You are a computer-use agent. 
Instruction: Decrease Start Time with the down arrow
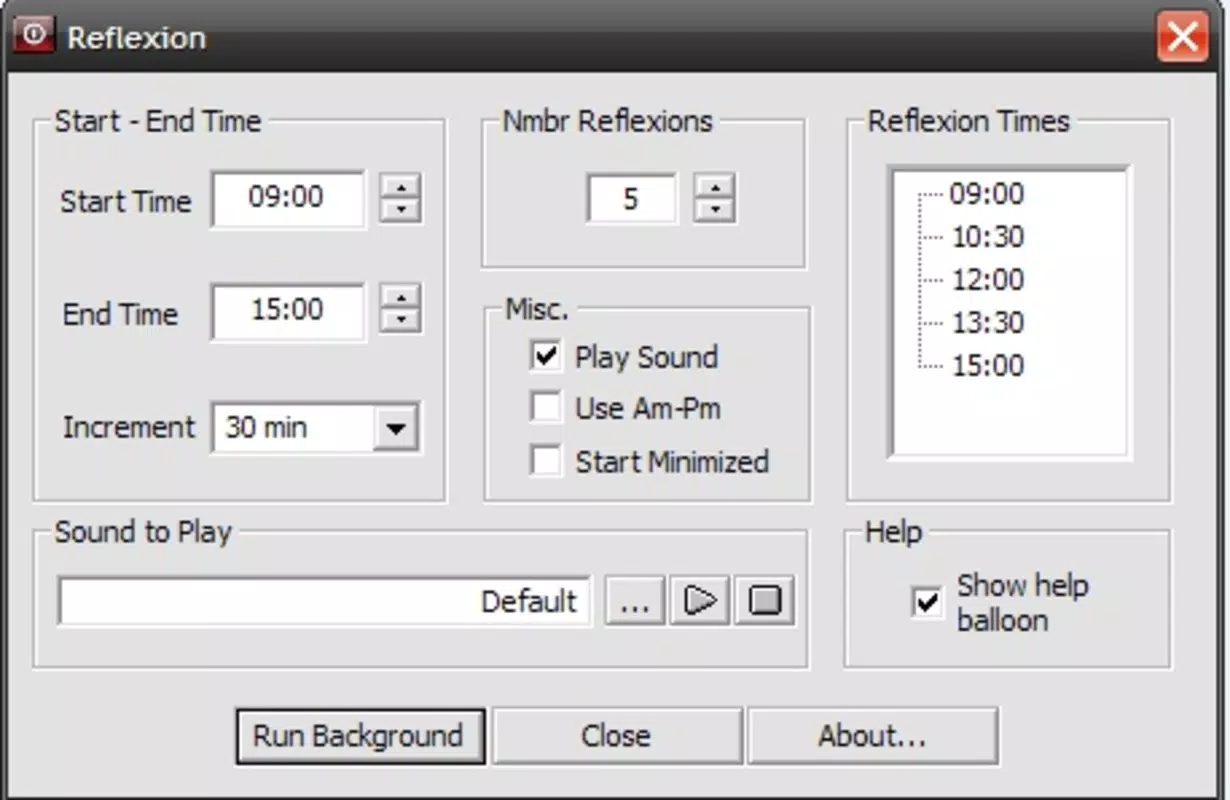pyautogui.click(x=401, y=210)
